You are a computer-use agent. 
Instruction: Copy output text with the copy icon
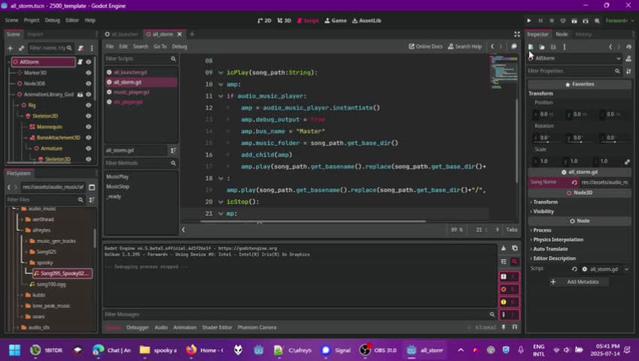click(x=515, y=248)
